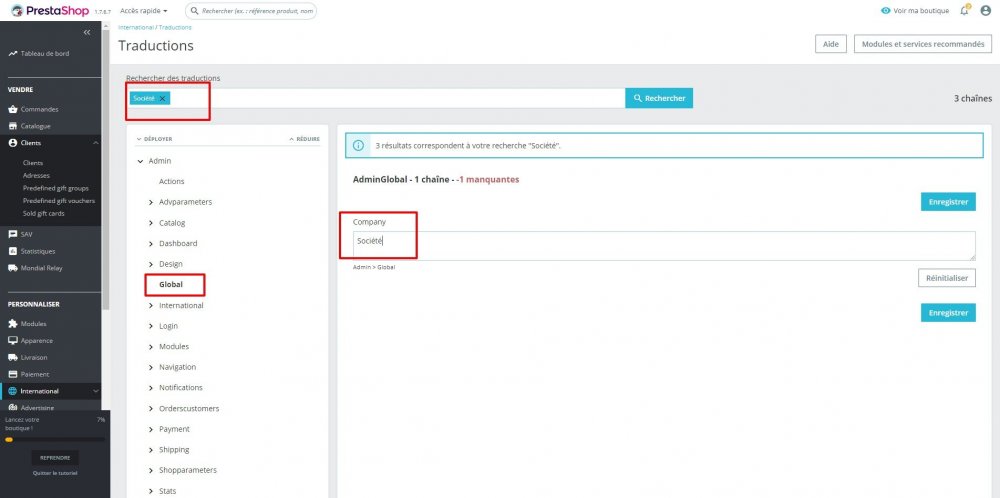Open notifications bell icon
The width and height of the screenshot is (1000, 498).
pyautogui.click(x=965, y=11)
